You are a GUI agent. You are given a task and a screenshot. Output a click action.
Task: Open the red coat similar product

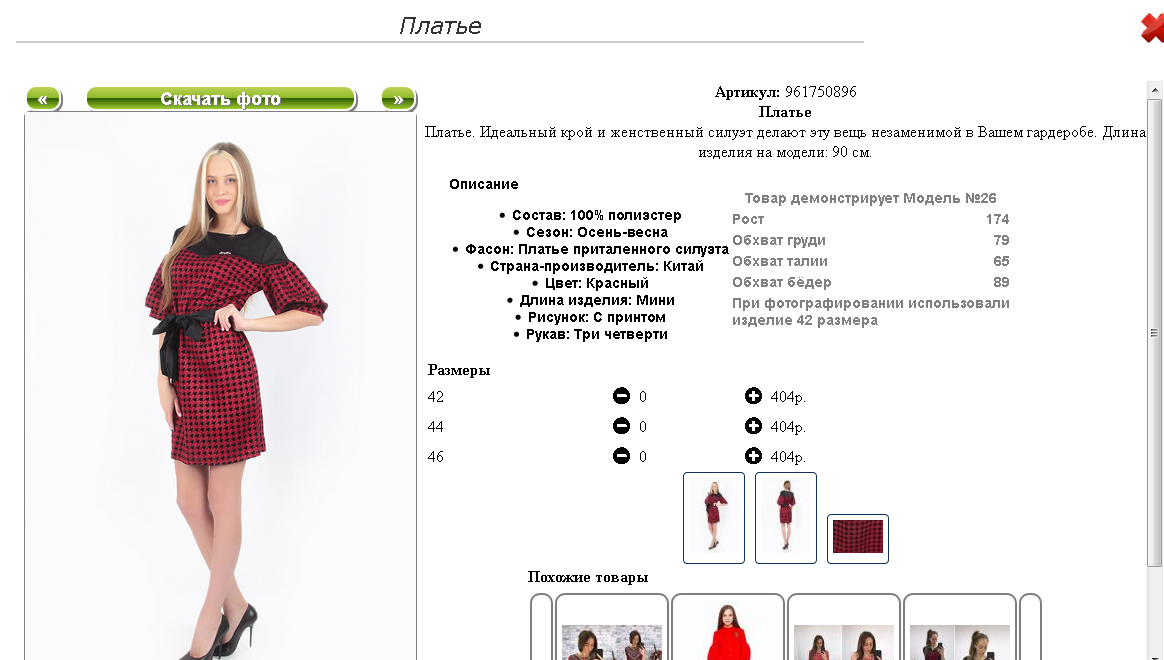pyautogui.click(x=728, y=627)
